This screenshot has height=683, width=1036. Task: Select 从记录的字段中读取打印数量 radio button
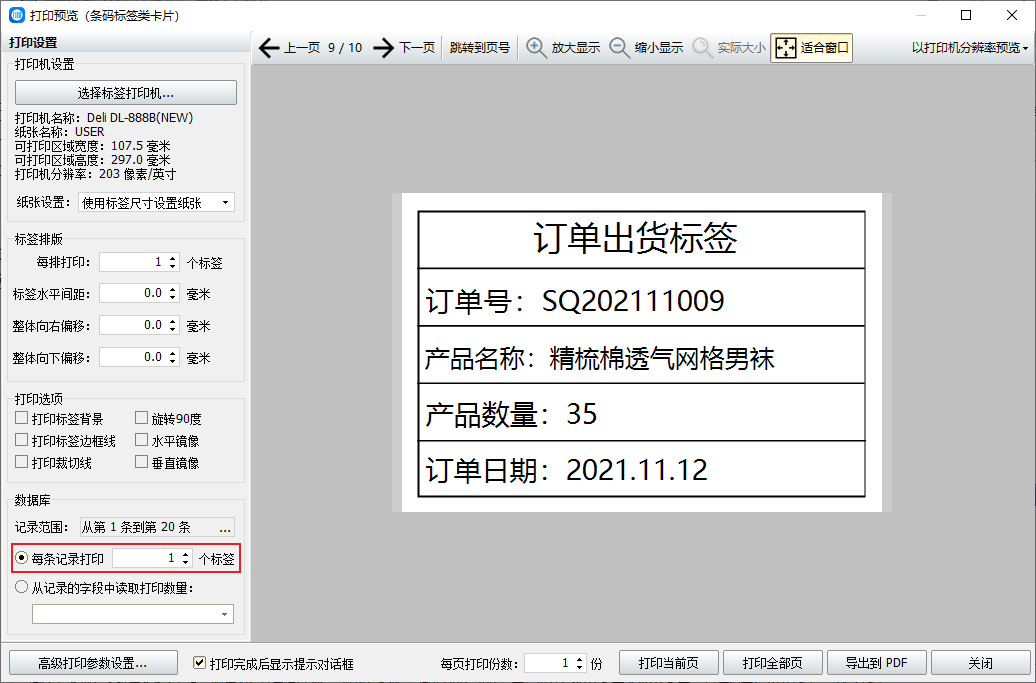pos(22,587)
